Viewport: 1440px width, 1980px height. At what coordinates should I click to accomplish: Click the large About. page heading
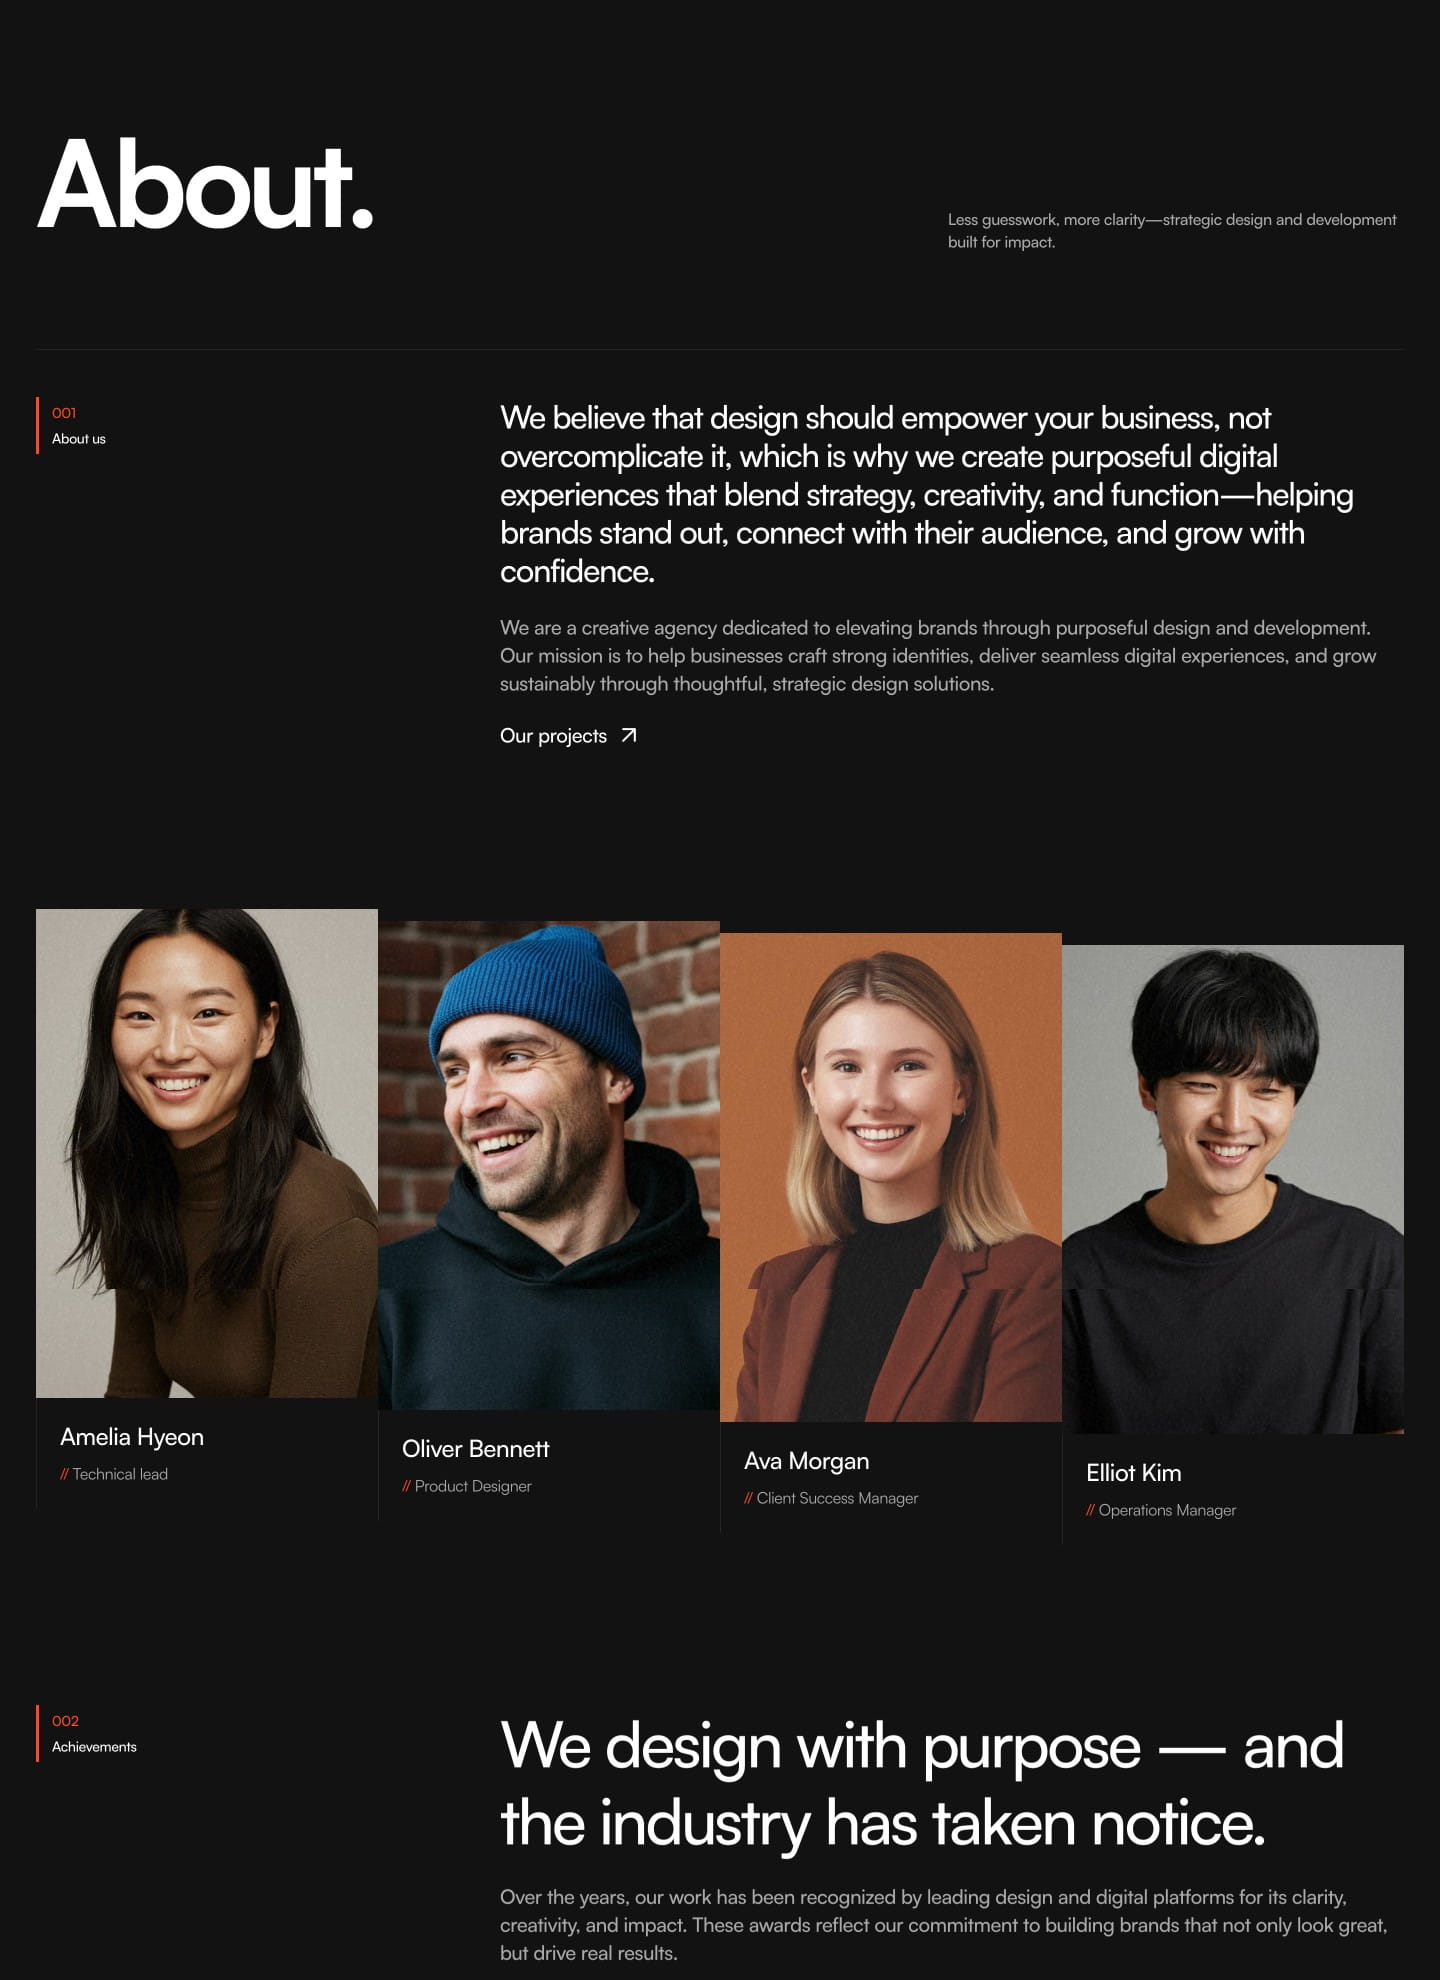pyautogui.click(x=206, y=185)
